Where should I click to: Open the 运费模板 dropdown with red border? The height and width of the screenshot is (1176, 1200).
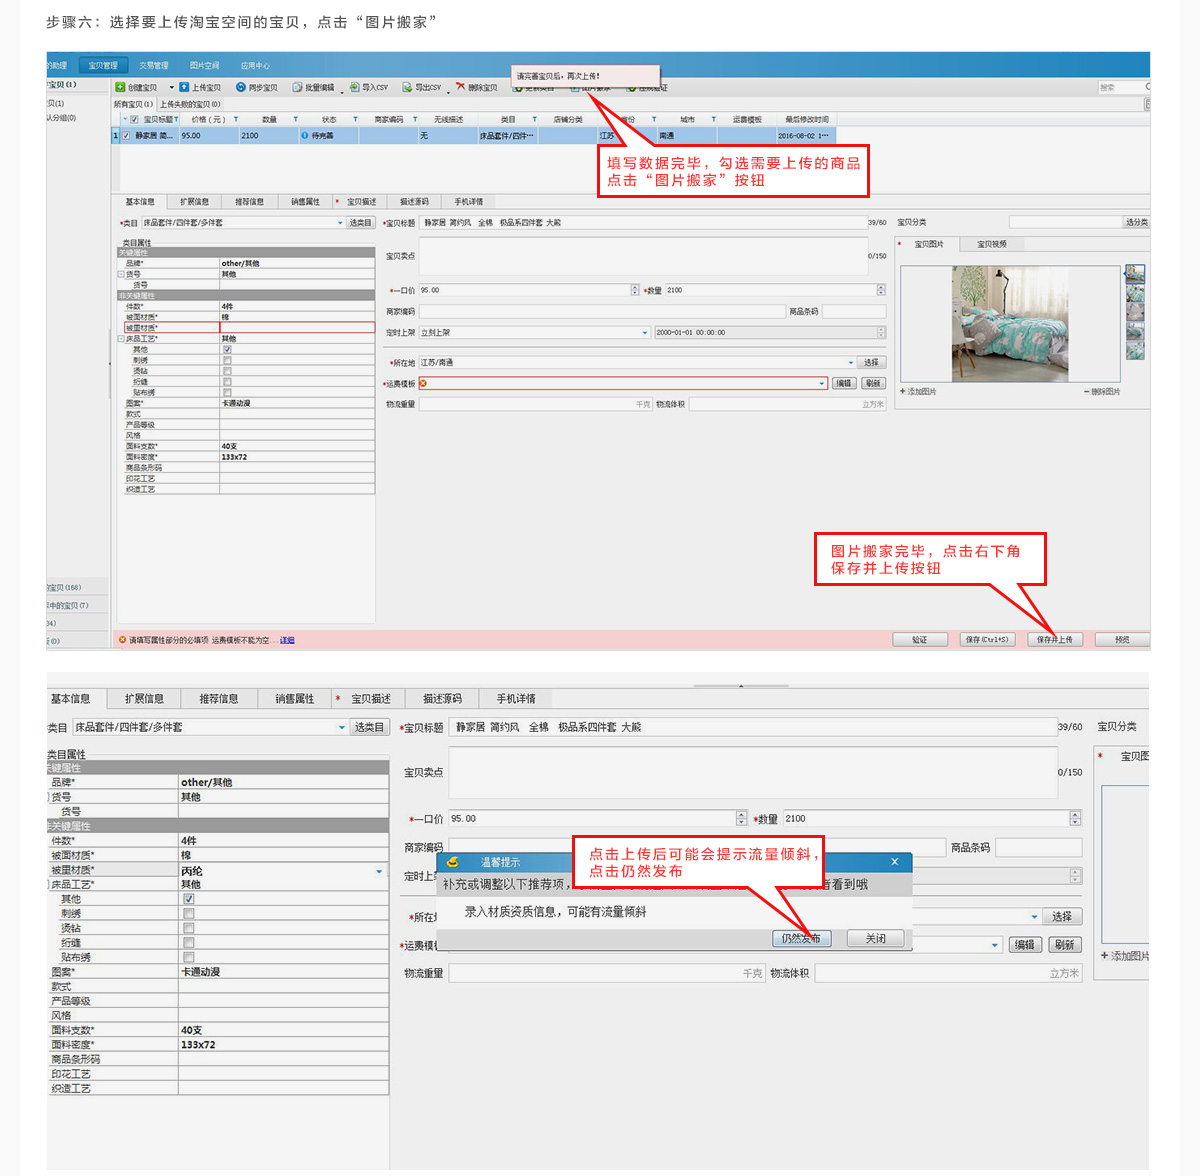click(x=822, y=384)
